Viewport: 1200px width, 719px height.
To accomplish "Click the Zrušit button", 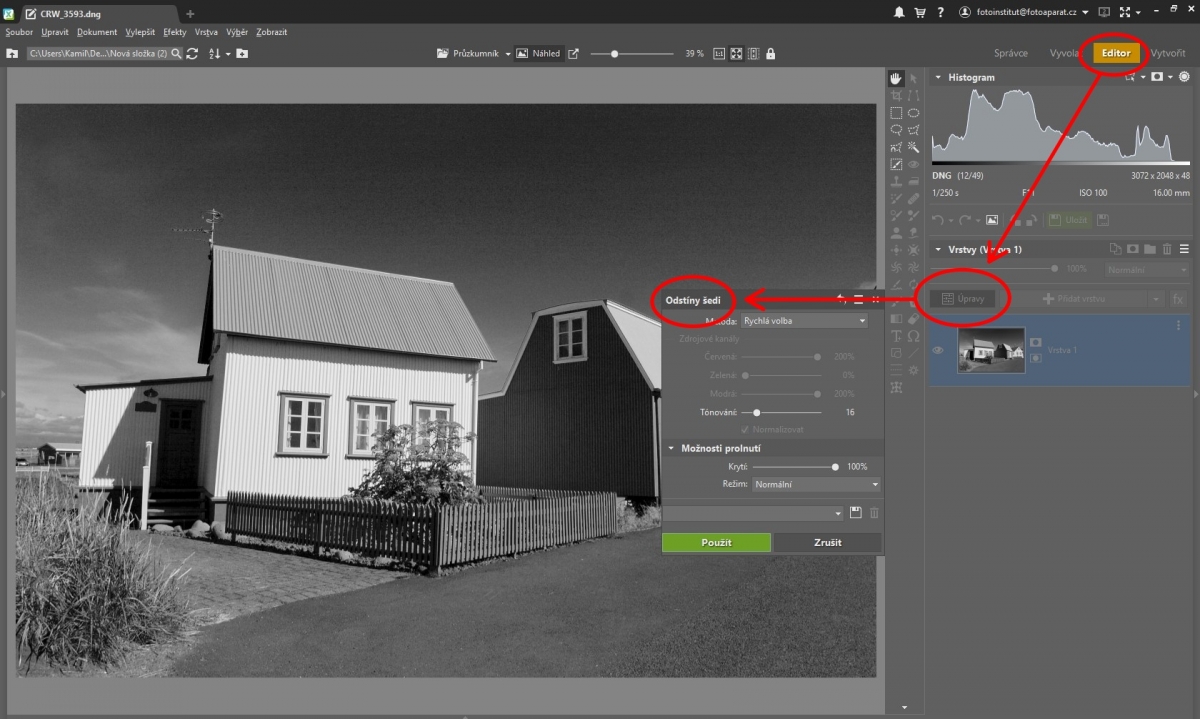I will click(x=827, y=542).
